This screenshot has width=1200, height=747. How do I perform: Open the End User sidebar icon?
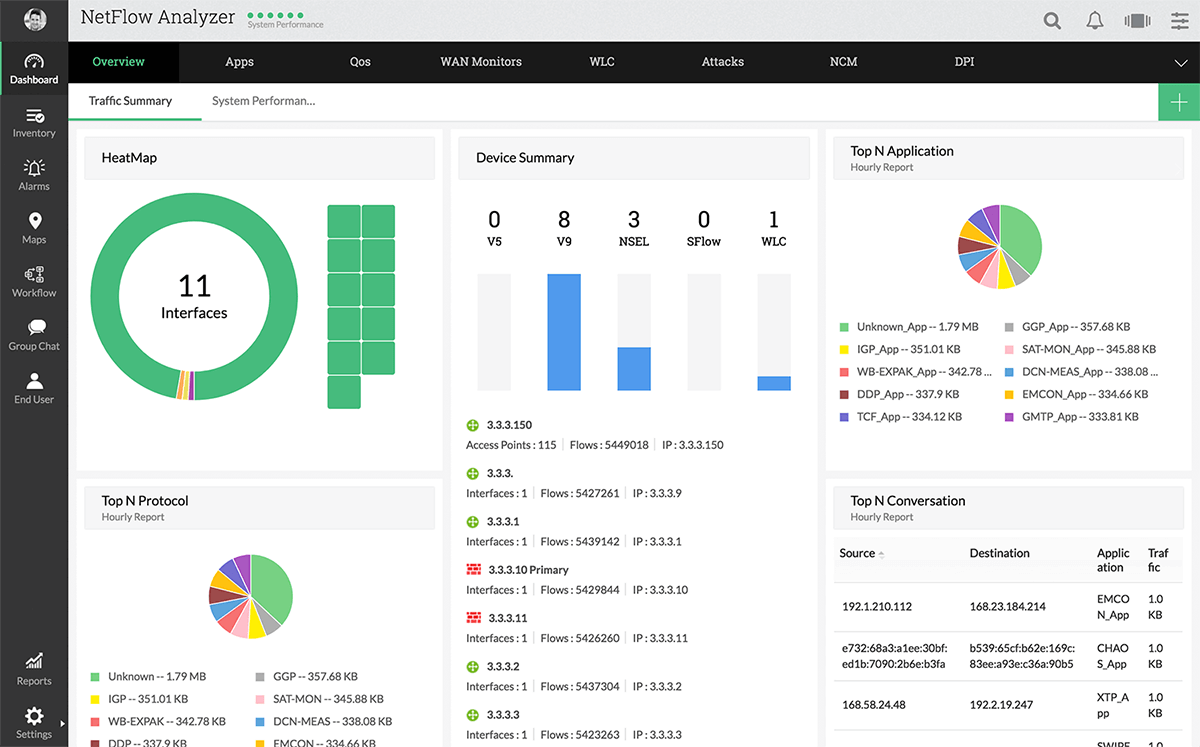click(x=34, y=388)
